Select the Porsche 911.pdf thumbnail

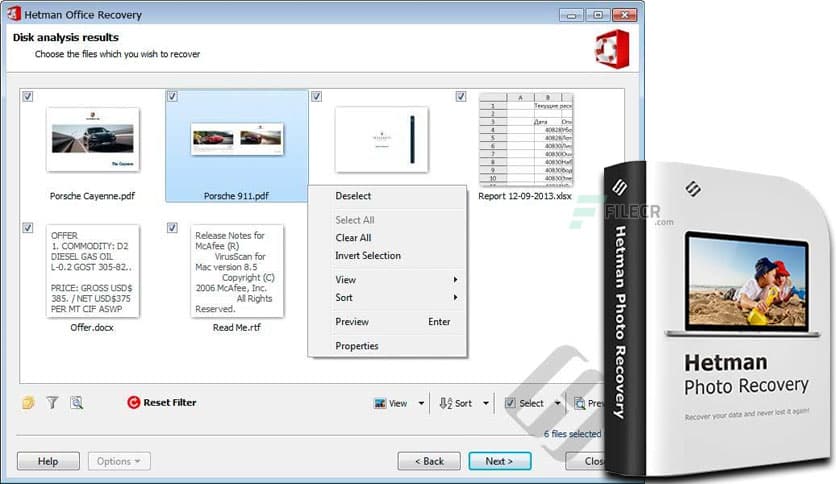237,139
